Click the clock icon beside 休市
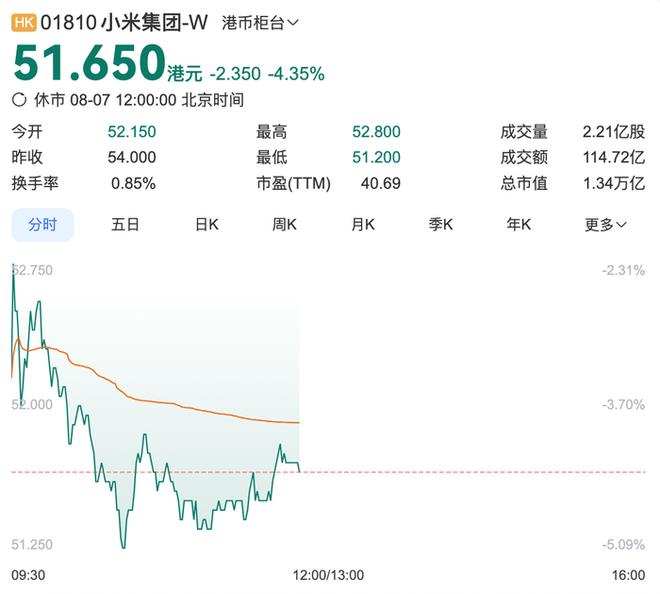The height and width of the screenshot is (594, 660). (19, 100)
